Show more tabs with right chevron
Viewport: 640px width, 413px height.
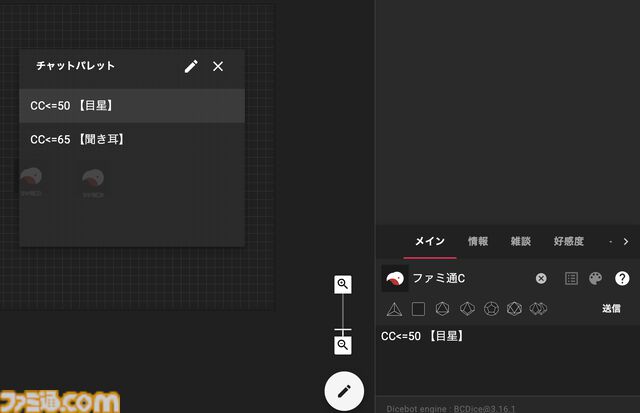(x=626, y=242)
